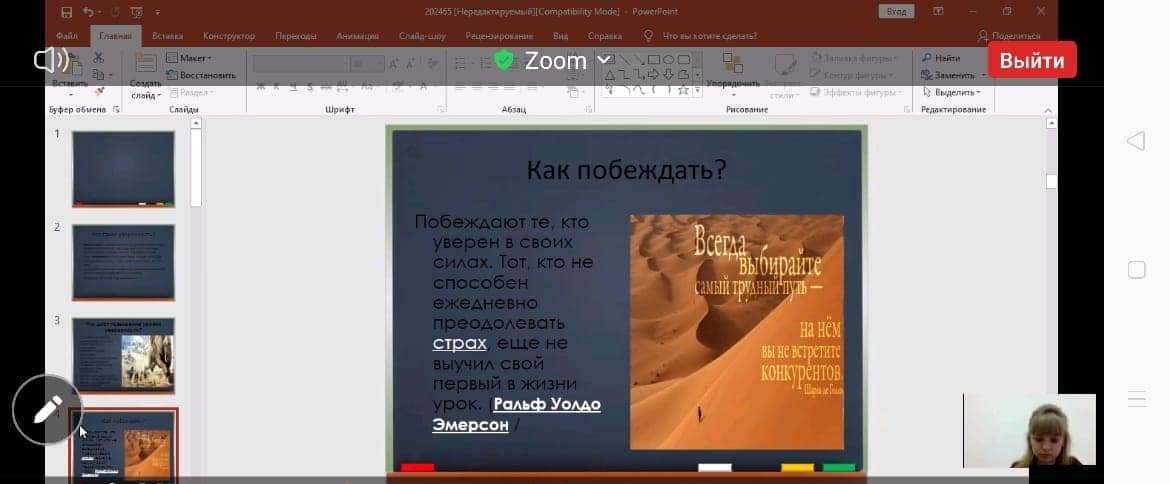Click the Упорядочить arrange icon
Viewport: 1170px width, 484px height.
733,70
